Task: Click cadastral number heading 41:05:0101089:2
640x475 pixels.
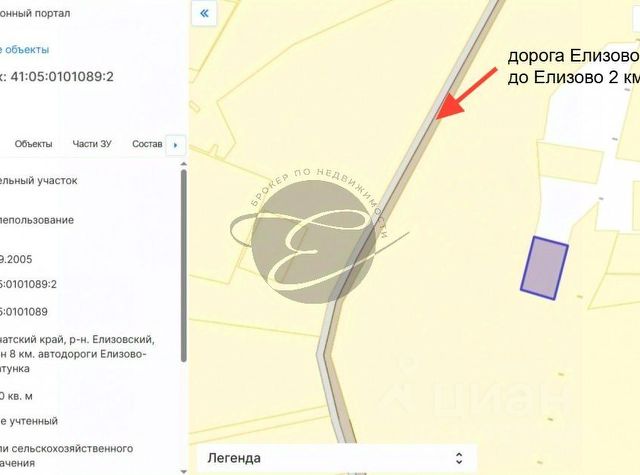Action: pyautogui.click(x=62, y=77)
